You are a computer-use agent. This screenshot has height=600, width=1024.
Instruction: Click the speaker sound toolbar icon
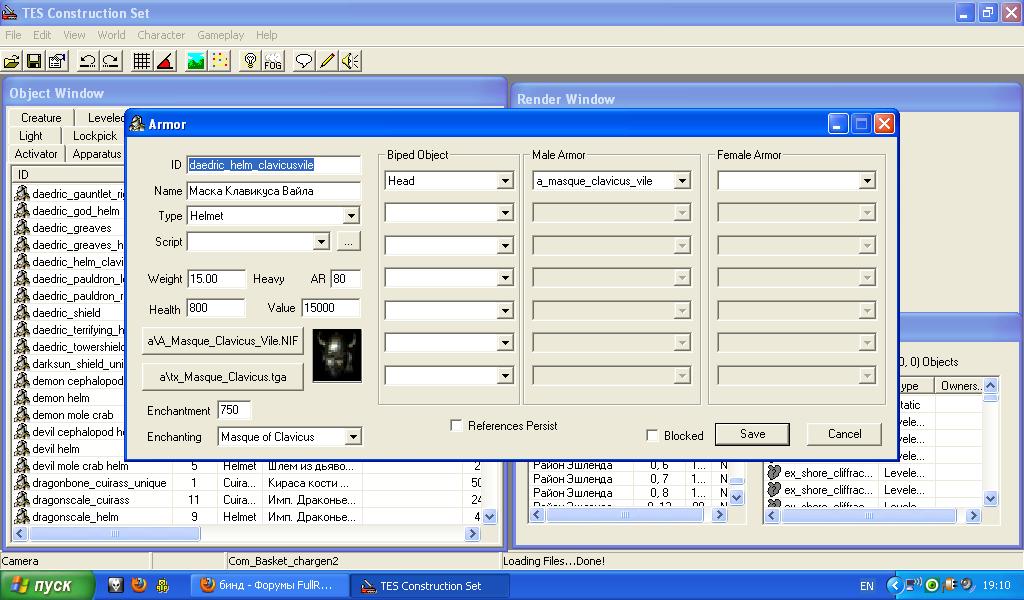351,61
